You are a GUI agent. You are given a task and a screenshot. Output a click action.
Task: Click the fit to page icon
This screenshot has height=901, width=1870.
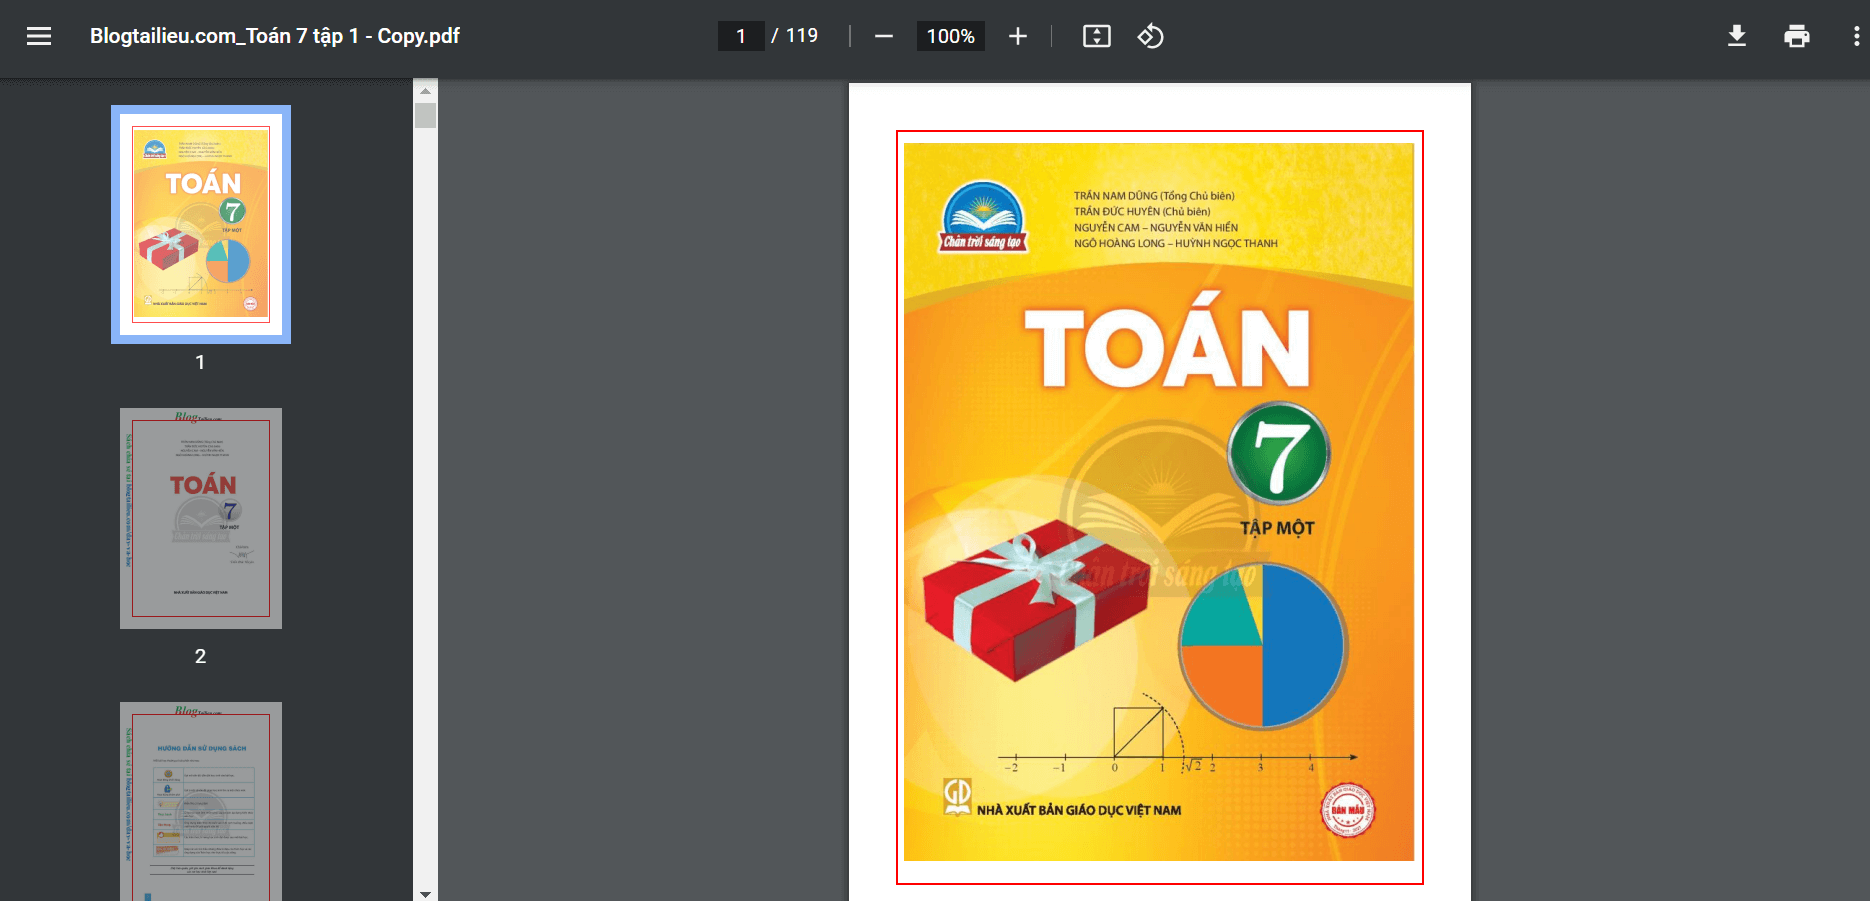click(1097, 36)
